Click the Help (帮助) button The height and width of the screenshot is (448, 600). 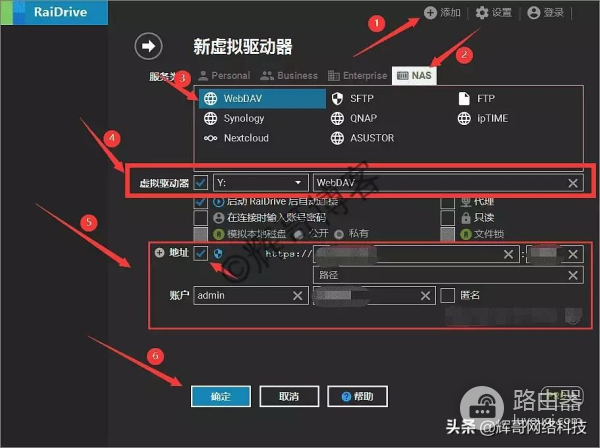(357, 396)
